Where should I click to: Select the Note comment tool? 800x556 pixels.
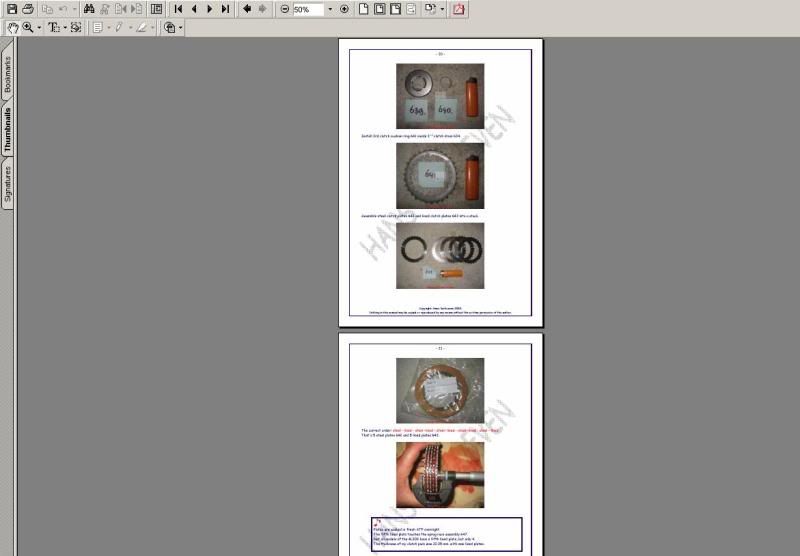click(x=97, y=28)
